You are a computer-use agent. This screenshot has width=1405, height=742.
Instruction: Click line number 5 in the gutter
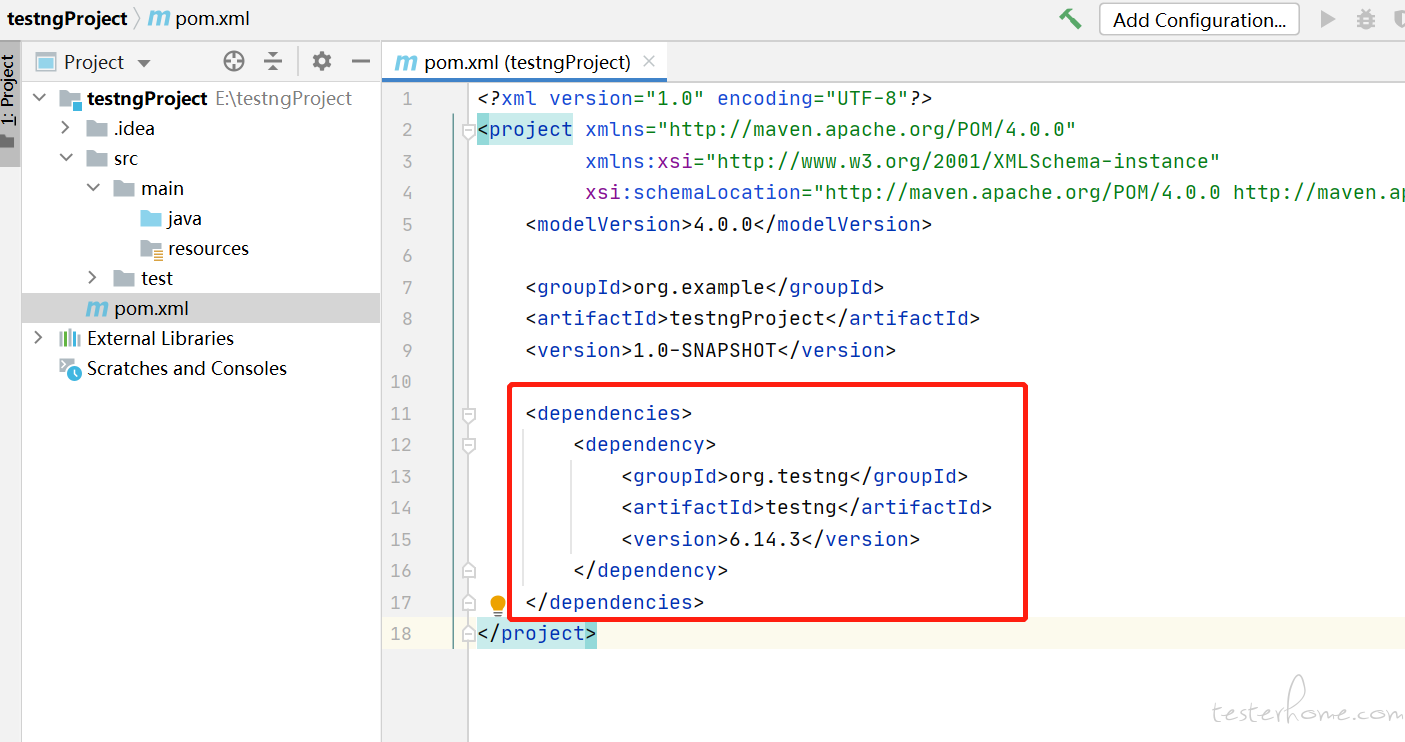406,224
